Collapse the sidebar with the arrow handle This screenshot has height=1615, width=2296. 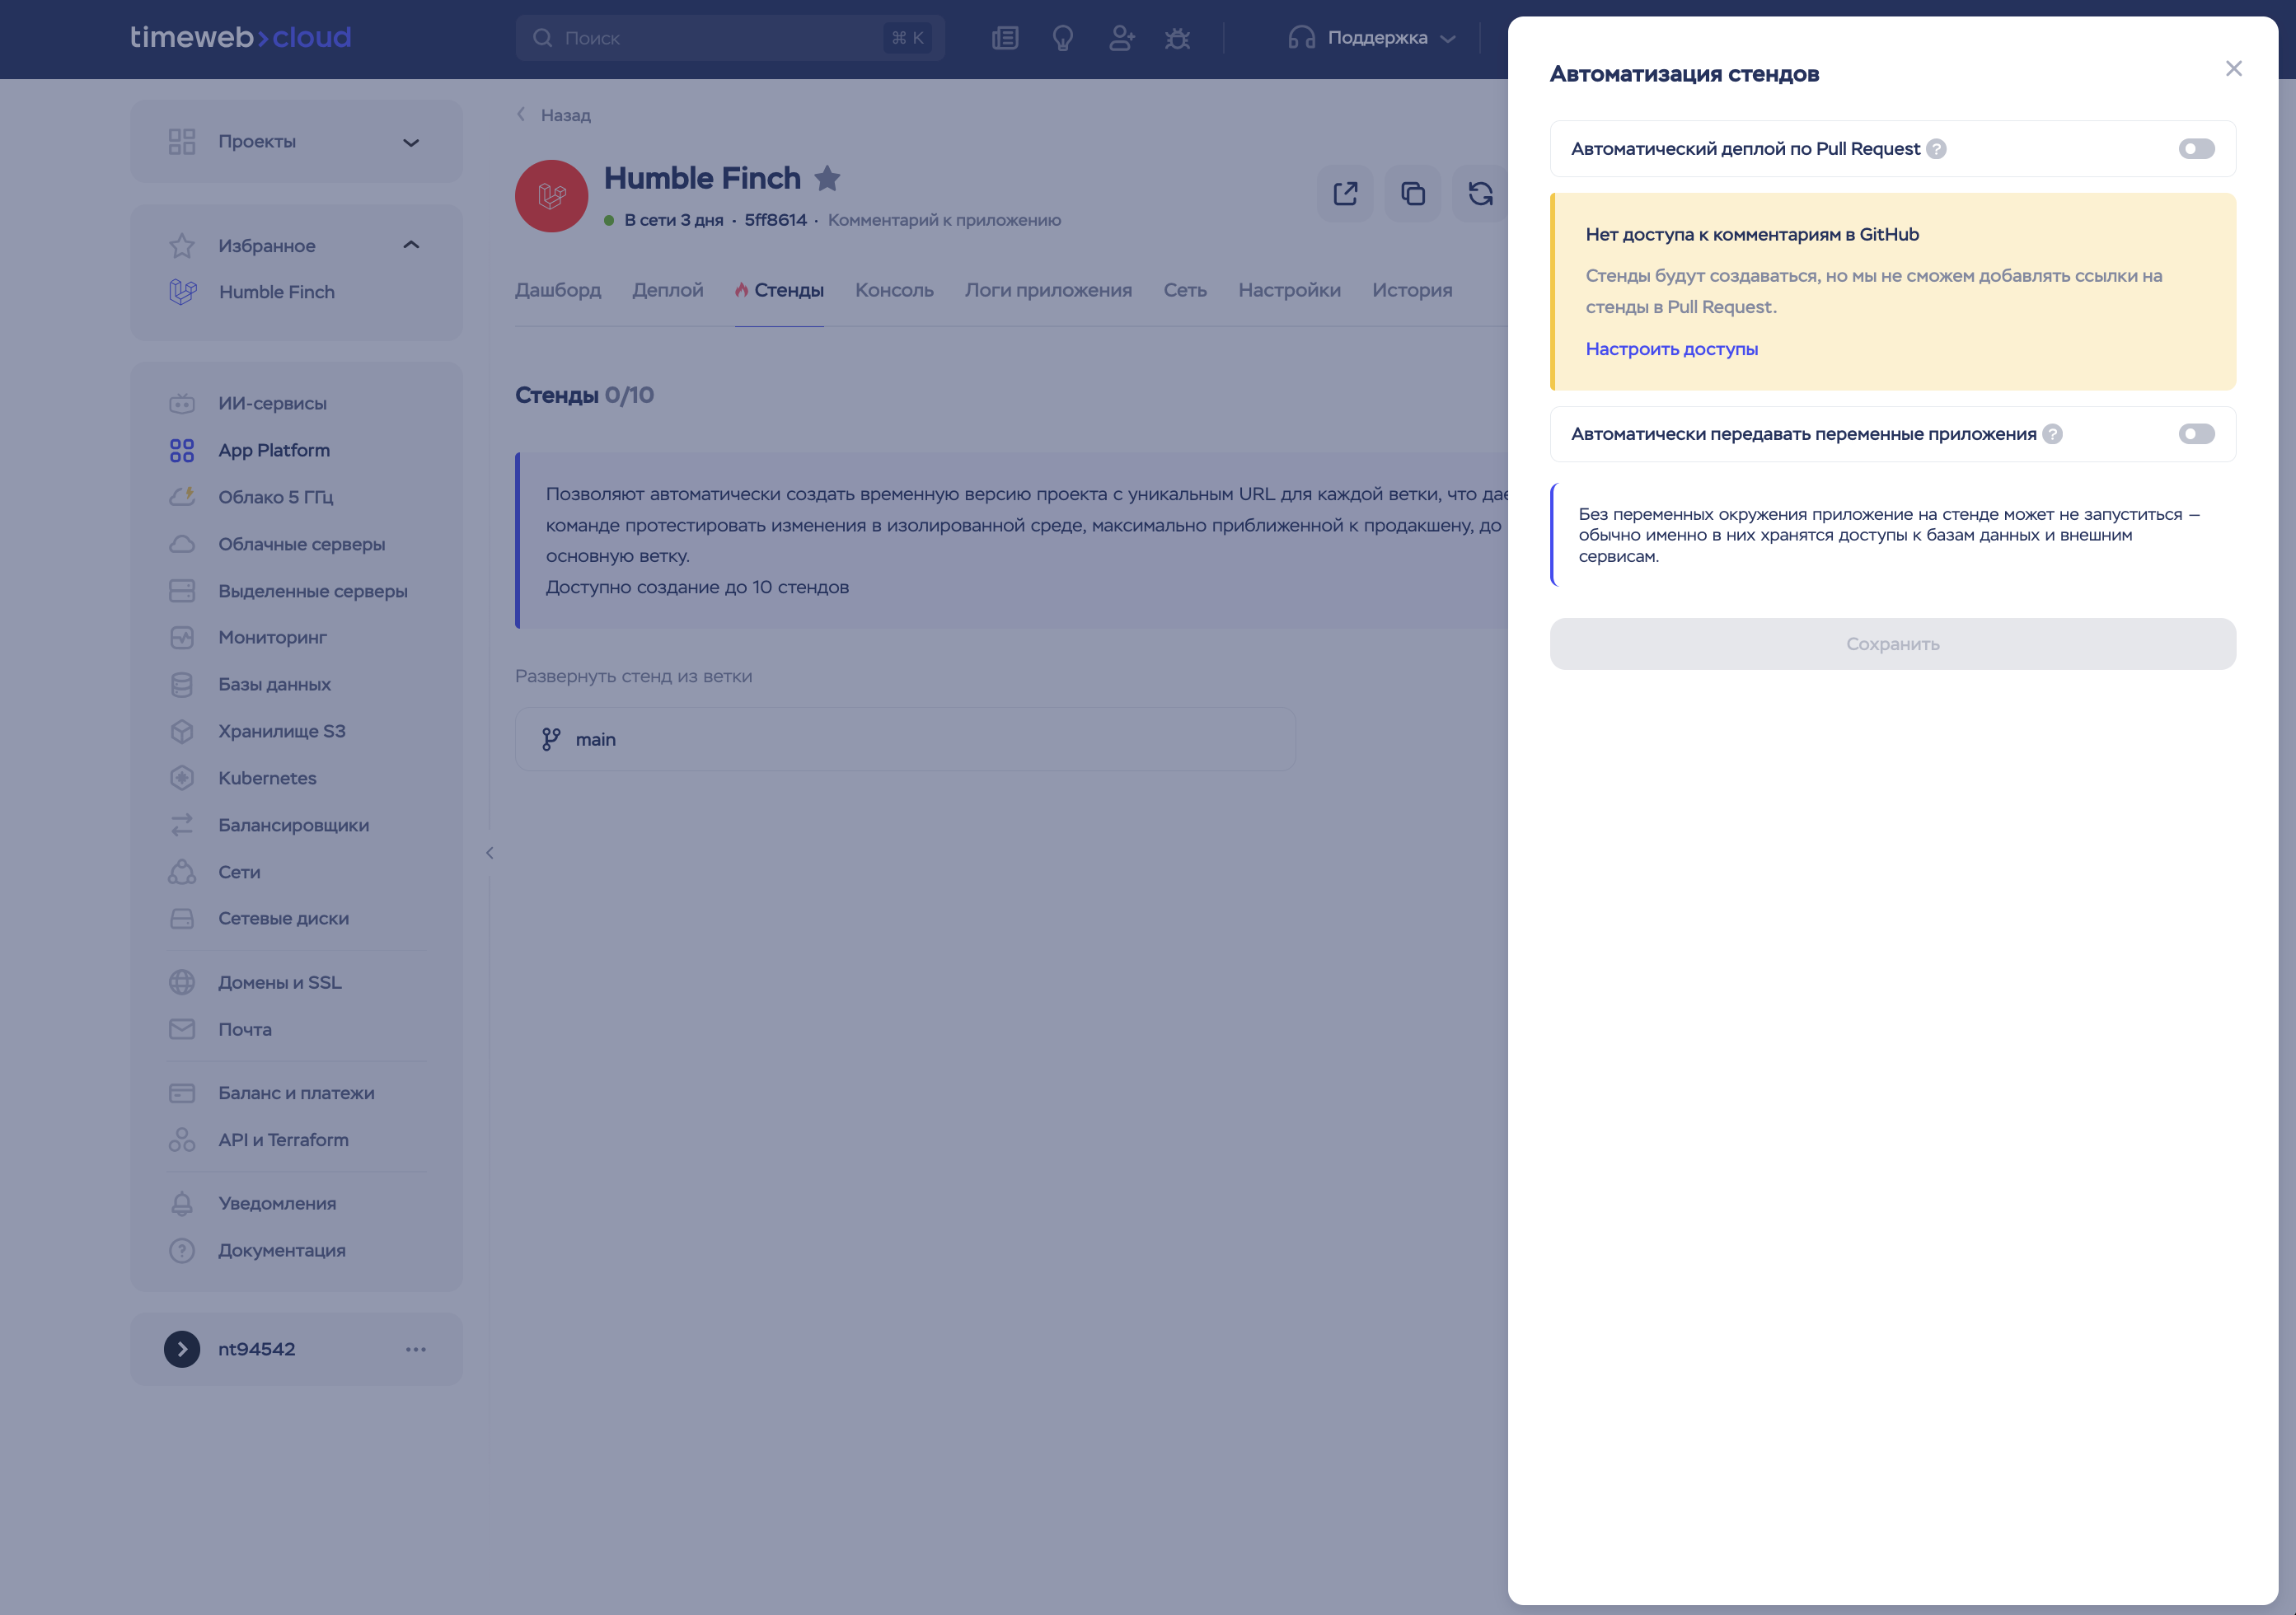point(489,854)
